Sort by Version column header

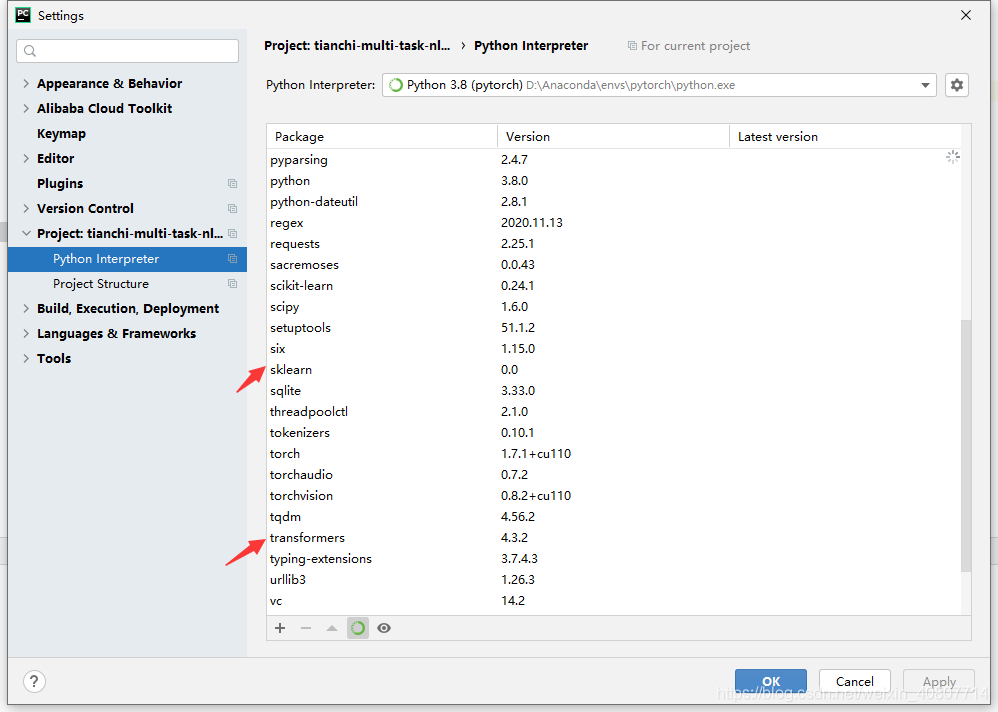(x=613, y=136)
